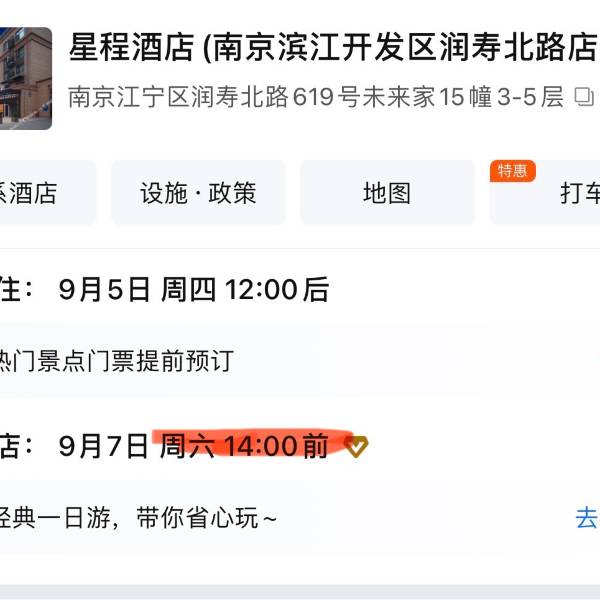This screenshot has width=600, height=600.
Task: Select the 打车 ride-hailing button
Action: click(x=545, y=193)
